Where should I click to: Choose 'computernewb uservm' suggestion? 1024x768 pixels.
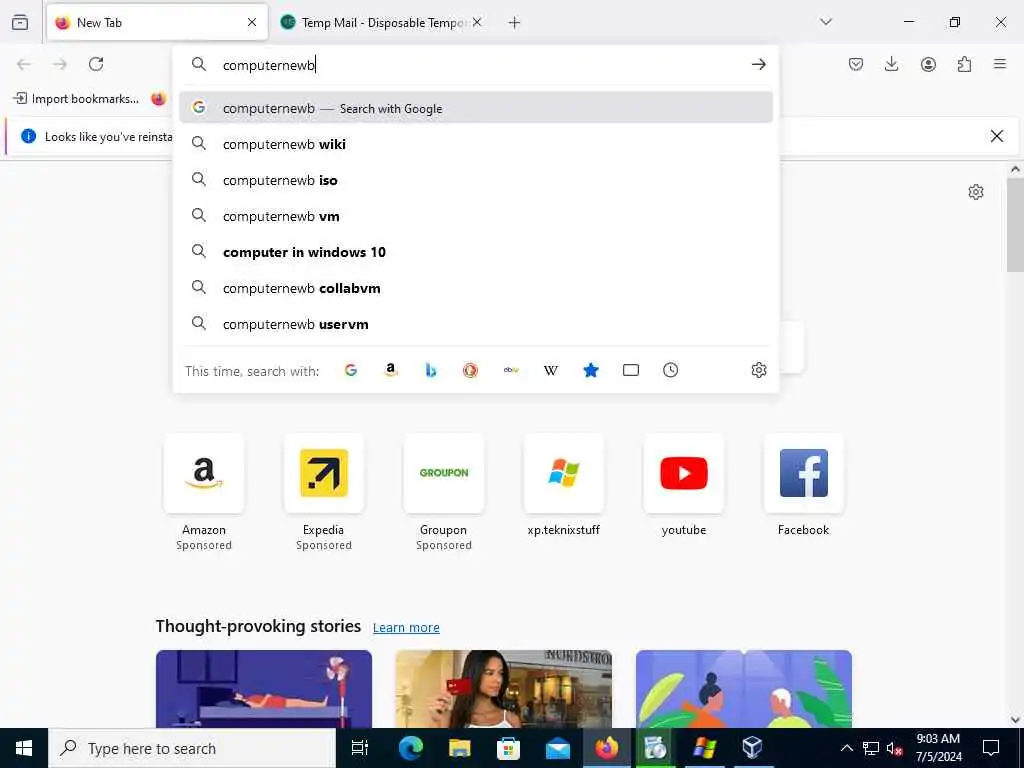tap(476, 324)
